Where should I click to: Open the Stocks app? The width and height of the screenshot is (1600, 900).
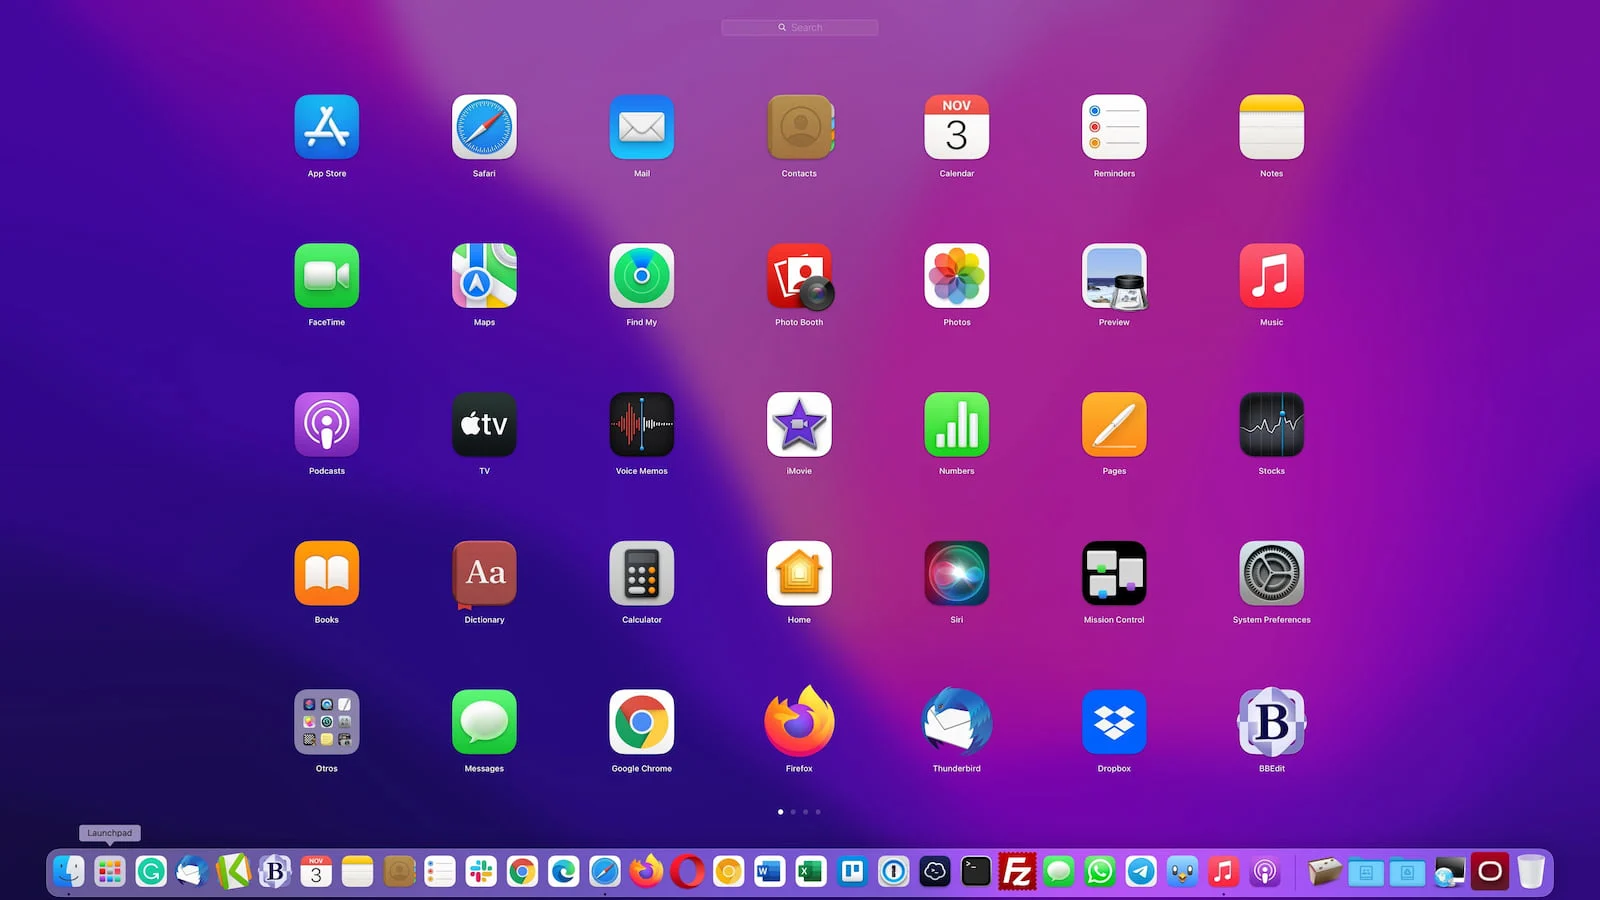pyautogui.click(x=1271, y=425)
